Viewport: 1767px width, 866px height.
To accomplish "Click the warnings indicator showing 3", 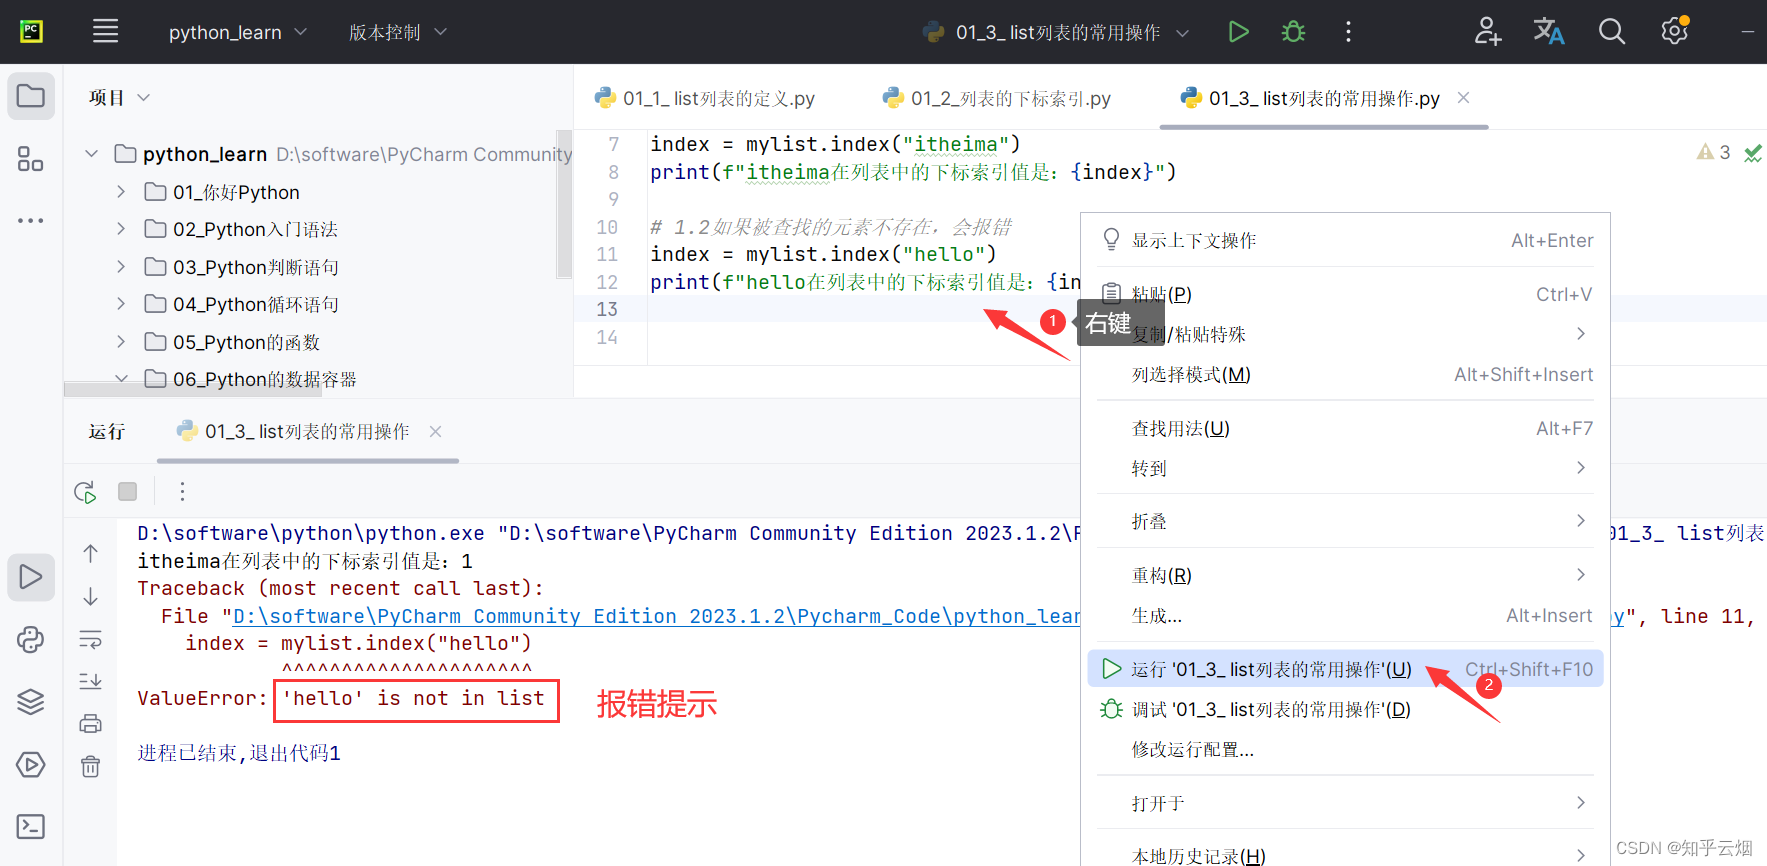I will pyautogui.click(x=1713, y=152).
